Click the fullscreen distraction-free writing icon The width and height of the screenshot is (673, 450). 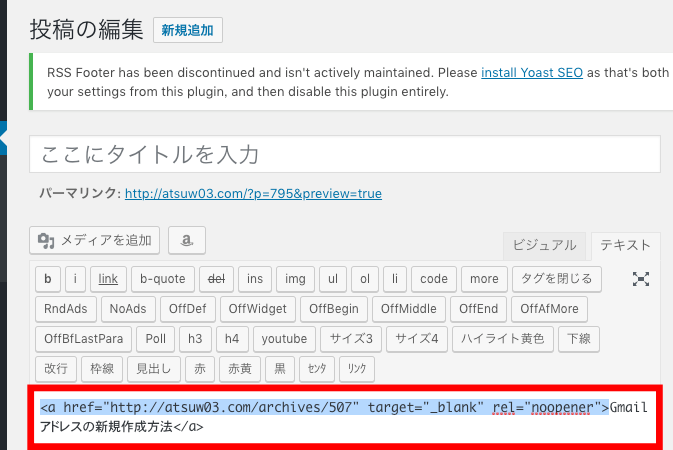tap(640, 279)
